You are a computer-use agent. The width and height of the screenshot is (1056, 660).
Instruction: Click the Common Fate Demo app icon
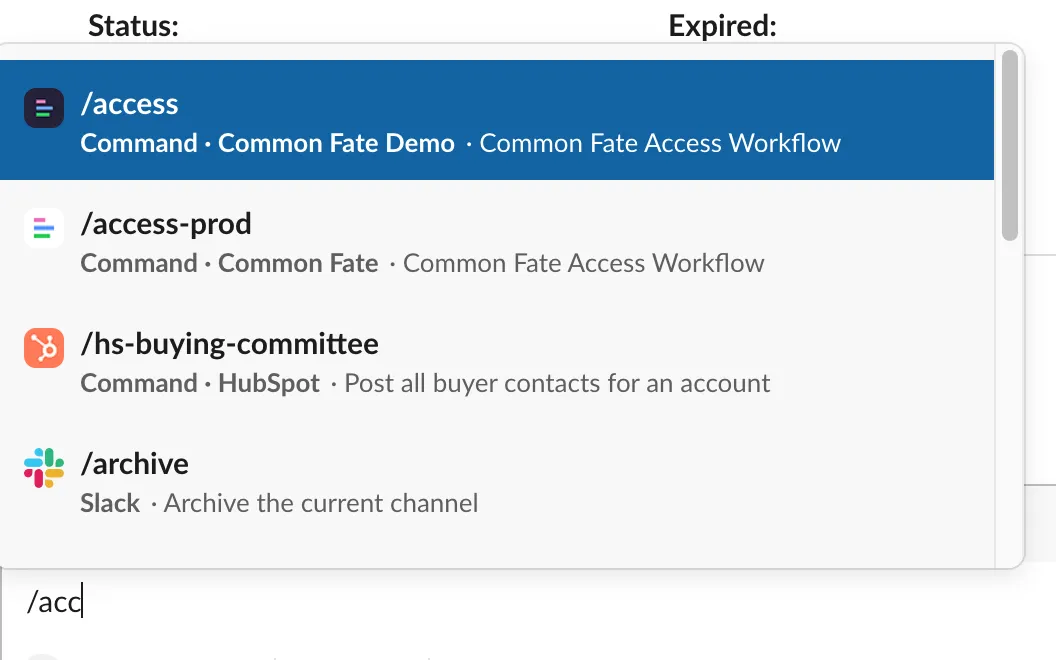44,108
